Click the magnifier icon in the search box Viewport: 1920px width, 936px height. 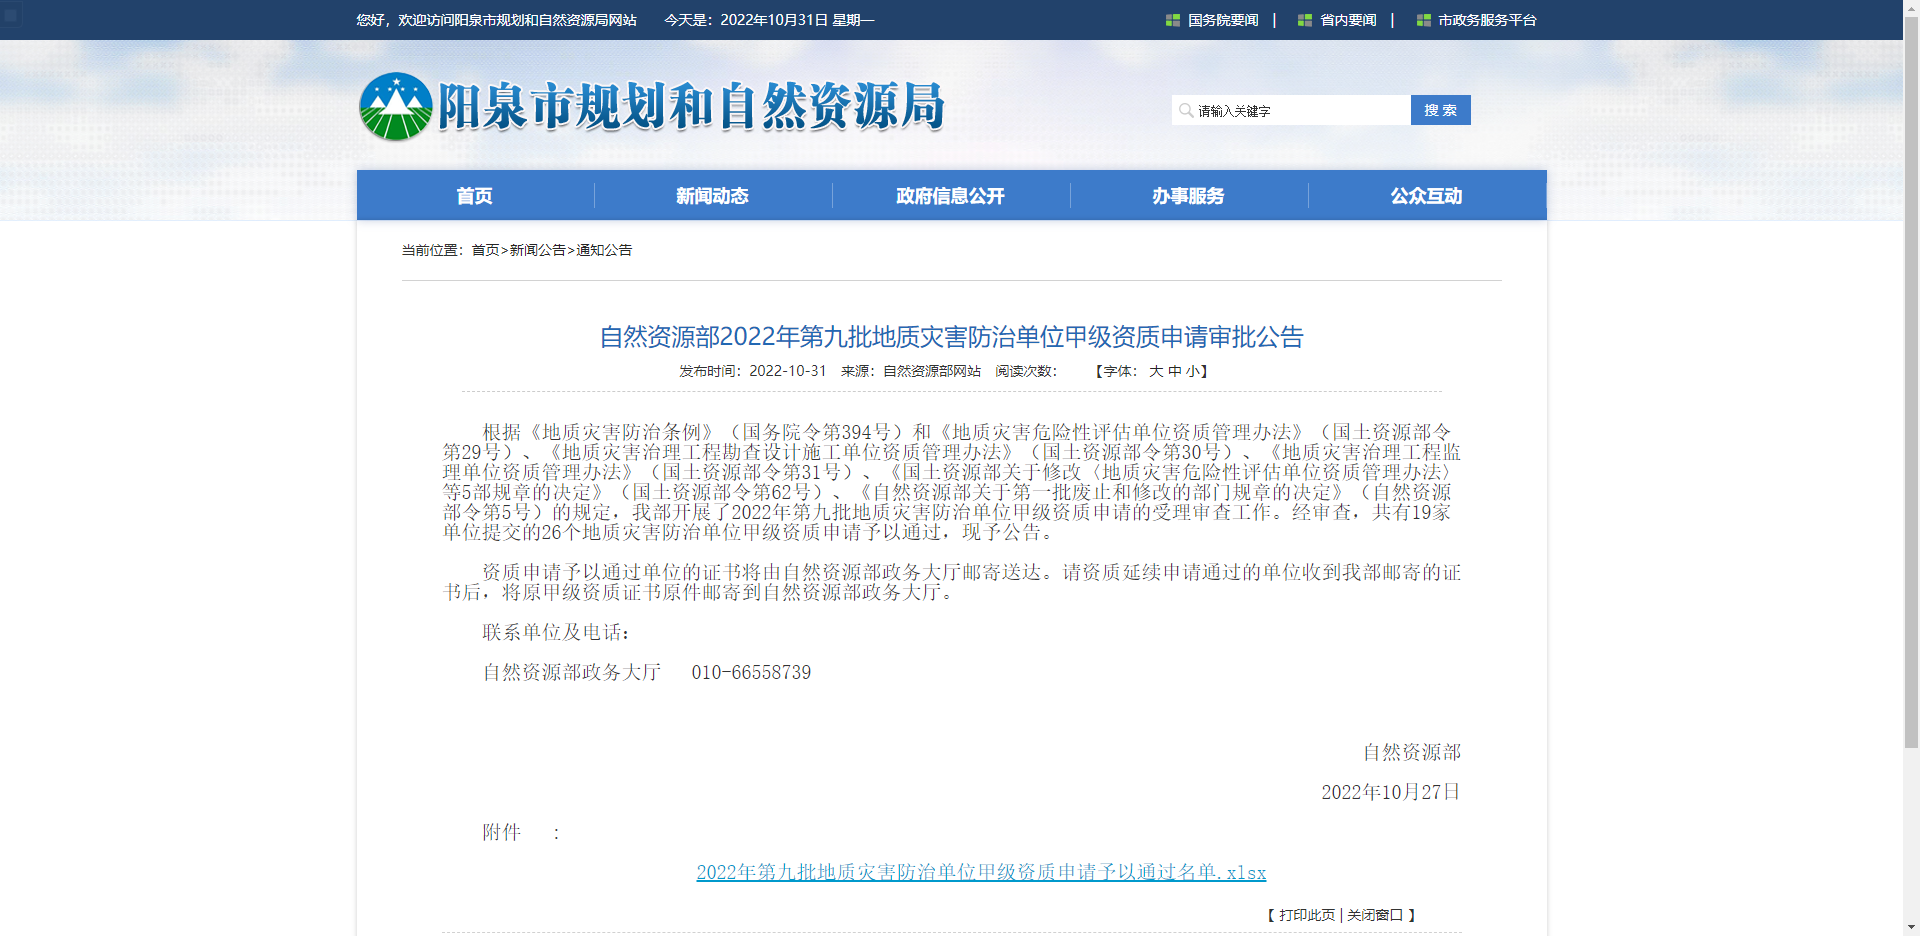(1184, 110)
